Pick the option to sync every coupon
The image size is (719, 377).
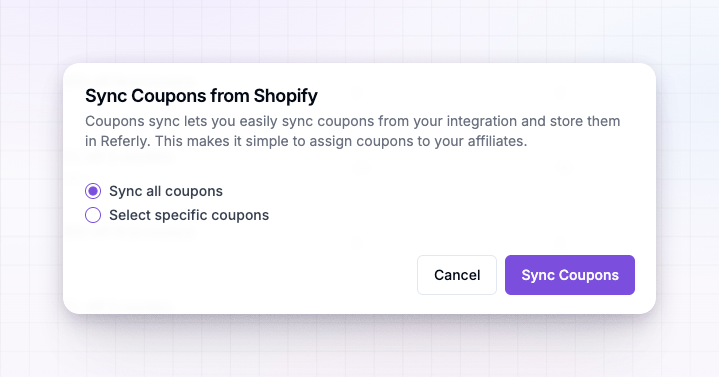93,191
